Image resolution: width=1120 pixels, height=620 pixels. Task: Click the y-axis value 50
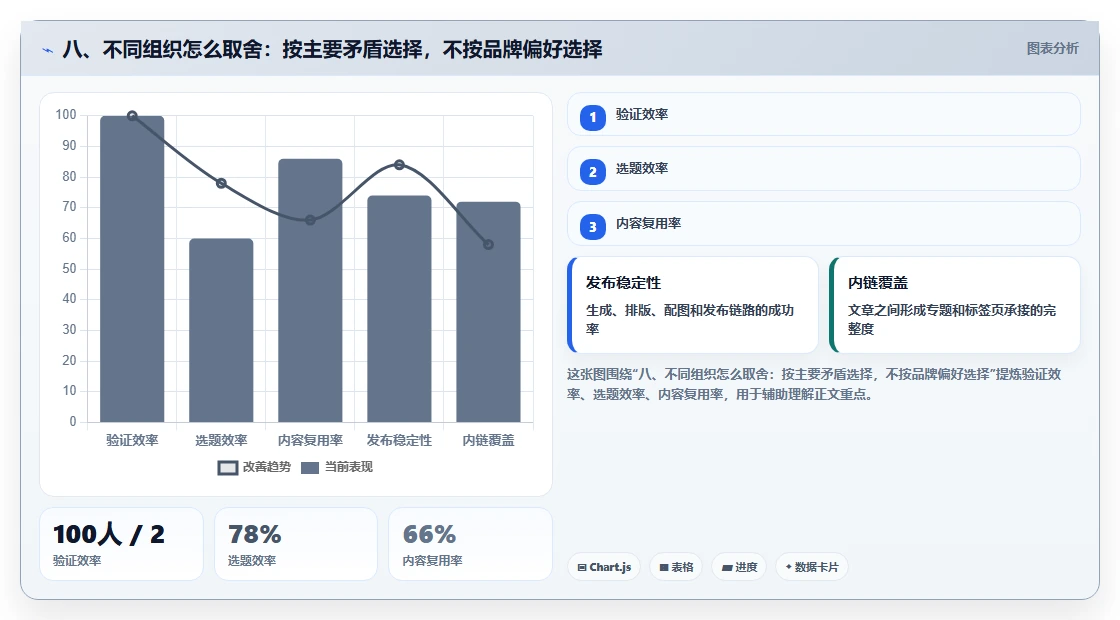pos(69,269)
